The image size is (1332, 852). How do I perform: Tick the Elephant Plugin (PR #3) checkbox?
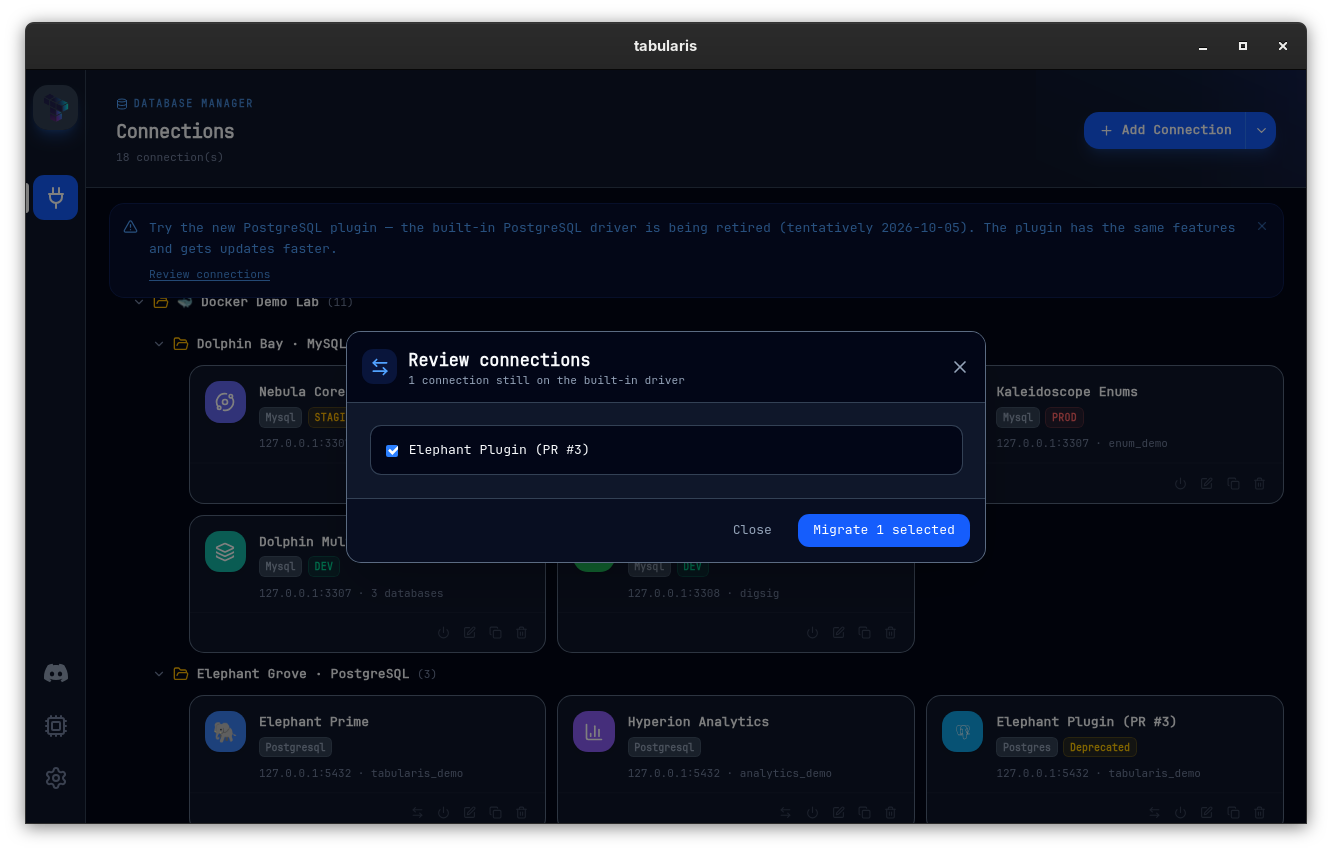pos(392,451)
